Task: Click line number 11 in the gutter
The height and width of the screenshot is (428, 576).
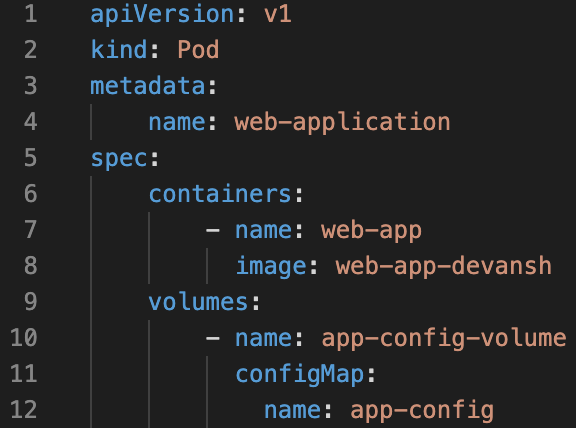Action: pos(24,374)
